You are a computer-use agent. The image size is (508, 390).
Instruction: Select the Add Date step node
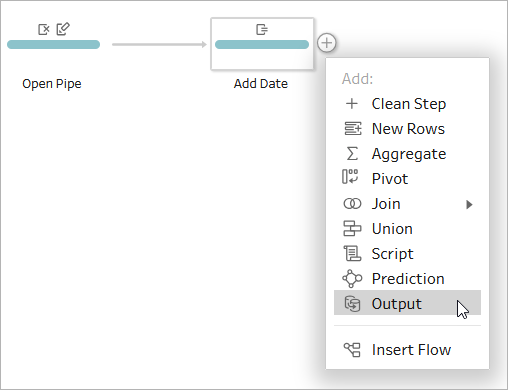[262, 44]
